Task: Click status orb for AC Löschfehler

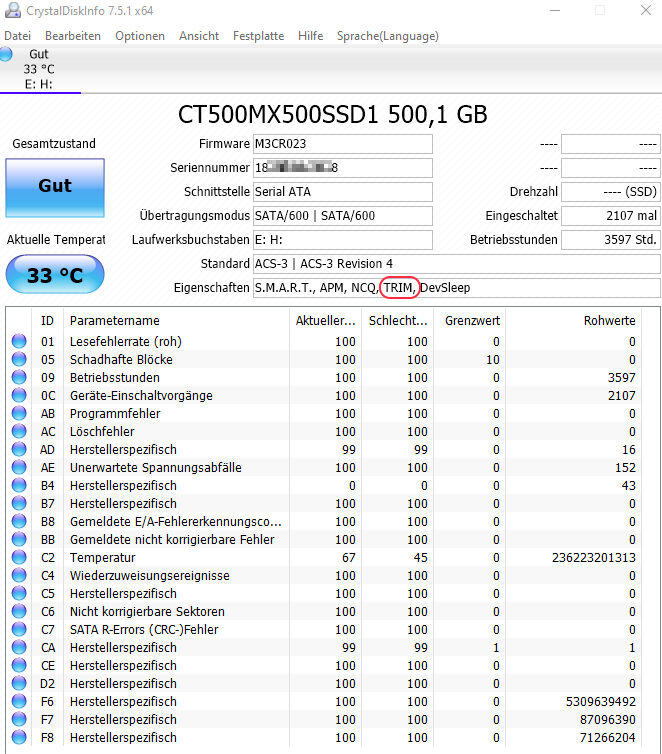Action: [19, 431]
